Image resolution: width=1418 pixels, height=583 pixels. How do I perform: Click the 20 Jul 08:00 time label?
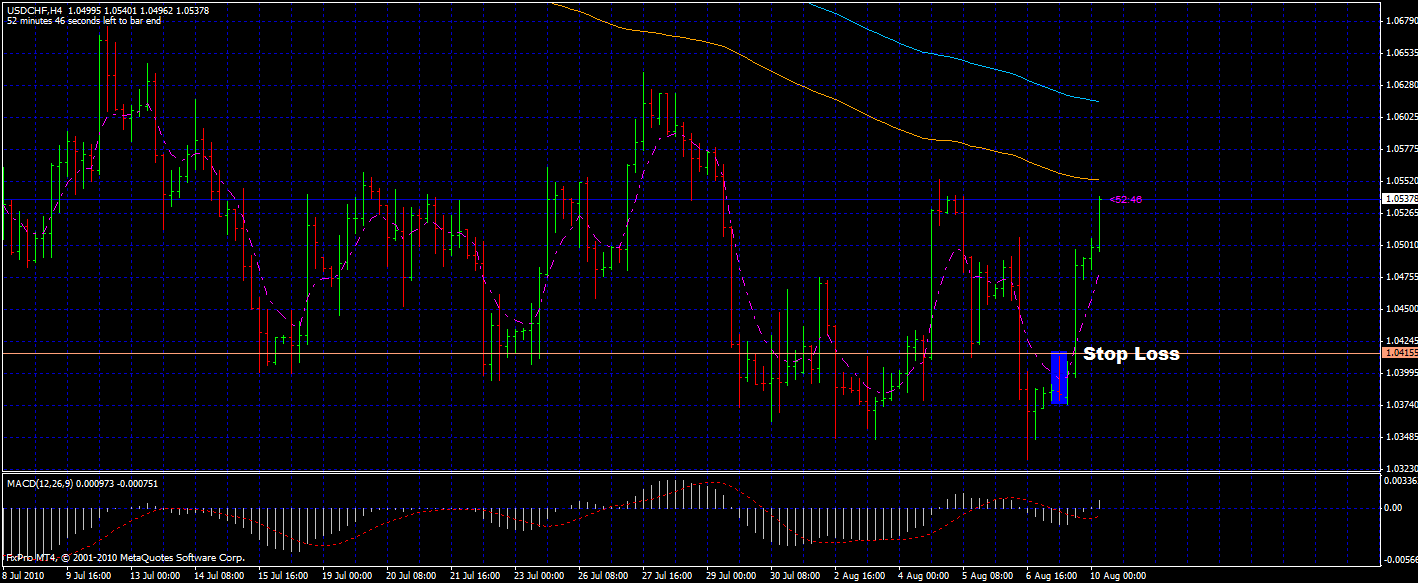coord(411,576)
